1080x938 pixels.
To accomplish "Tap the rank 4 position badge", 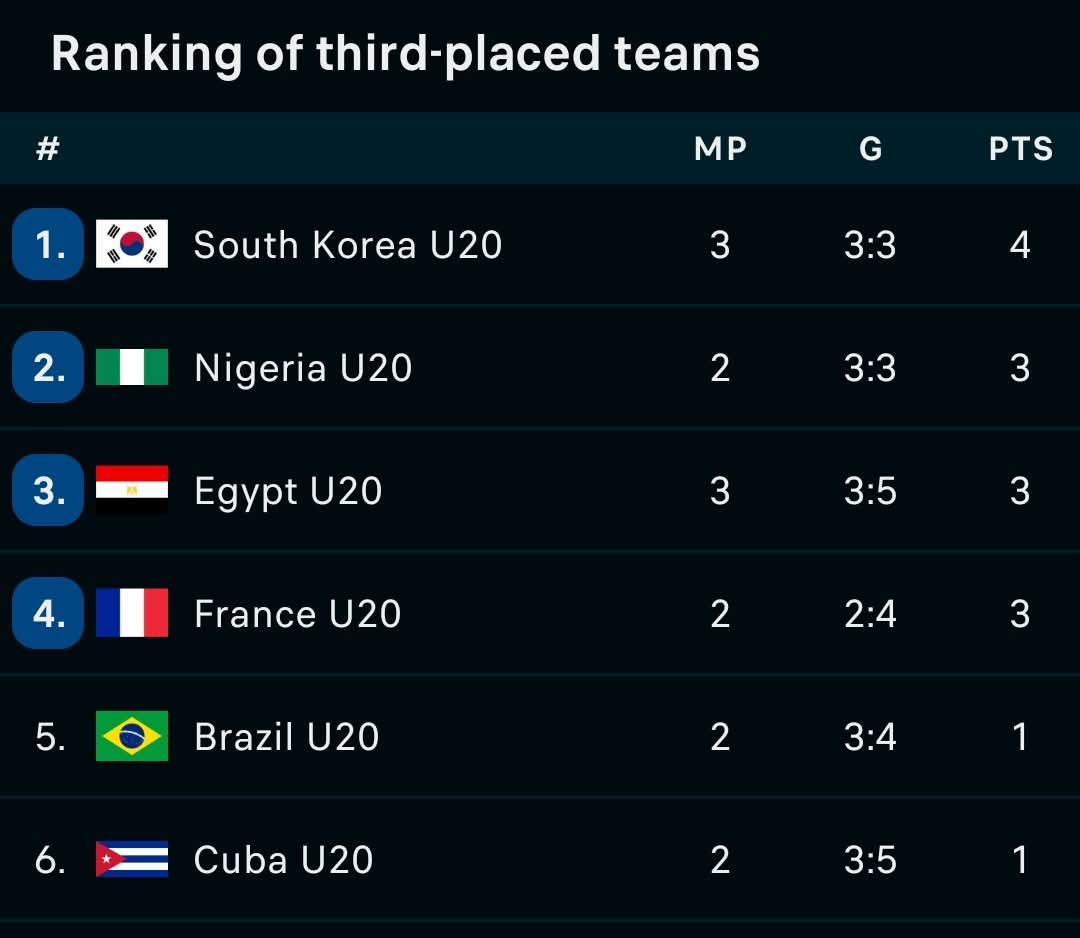I will [x=48, y=613].
